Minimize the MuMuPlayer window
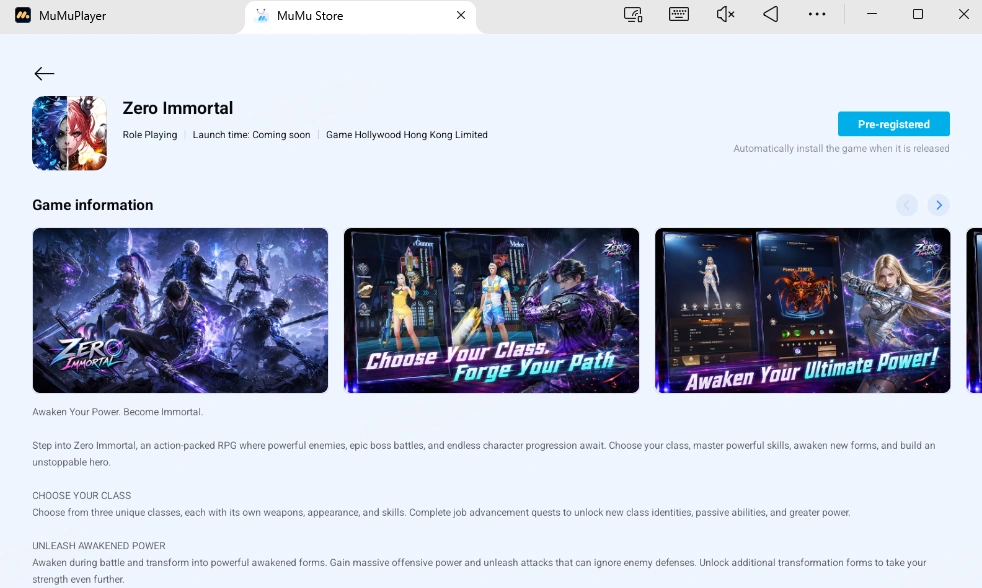The height and width of the screenshot is (588, 982). tap(872, 14)
